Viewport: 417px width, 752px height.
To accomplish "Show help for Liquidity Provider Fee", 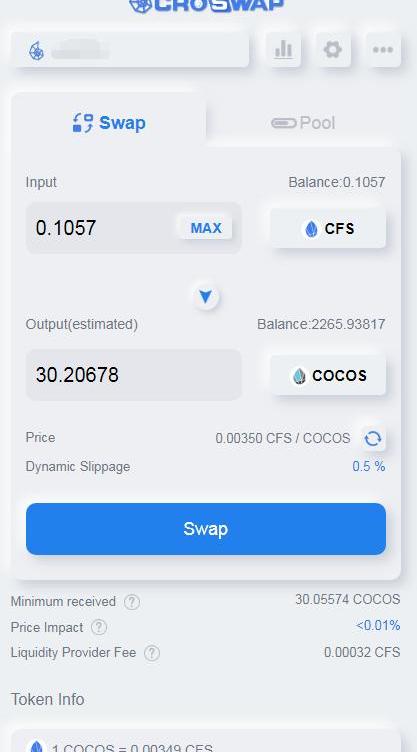I will (152, 653).
